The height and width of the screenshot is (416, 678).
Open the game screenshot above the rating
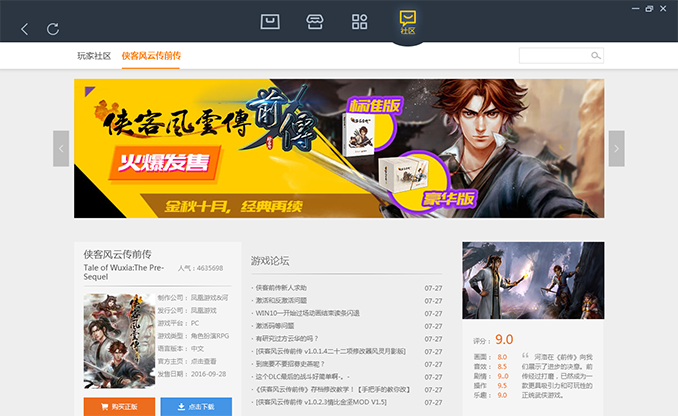[x=533, y=280]
